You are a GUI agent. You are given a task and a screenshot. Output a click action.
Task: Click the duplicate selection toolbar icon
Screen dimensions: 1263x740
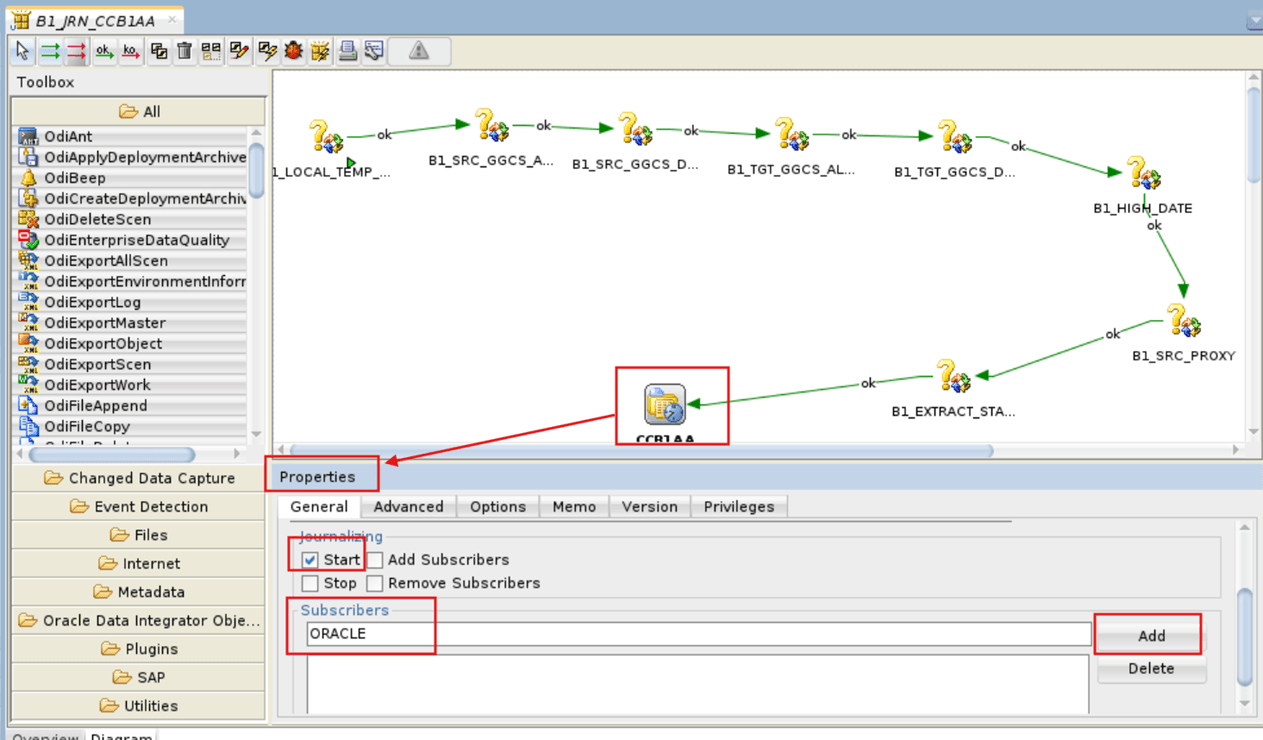tap(157, 51)
